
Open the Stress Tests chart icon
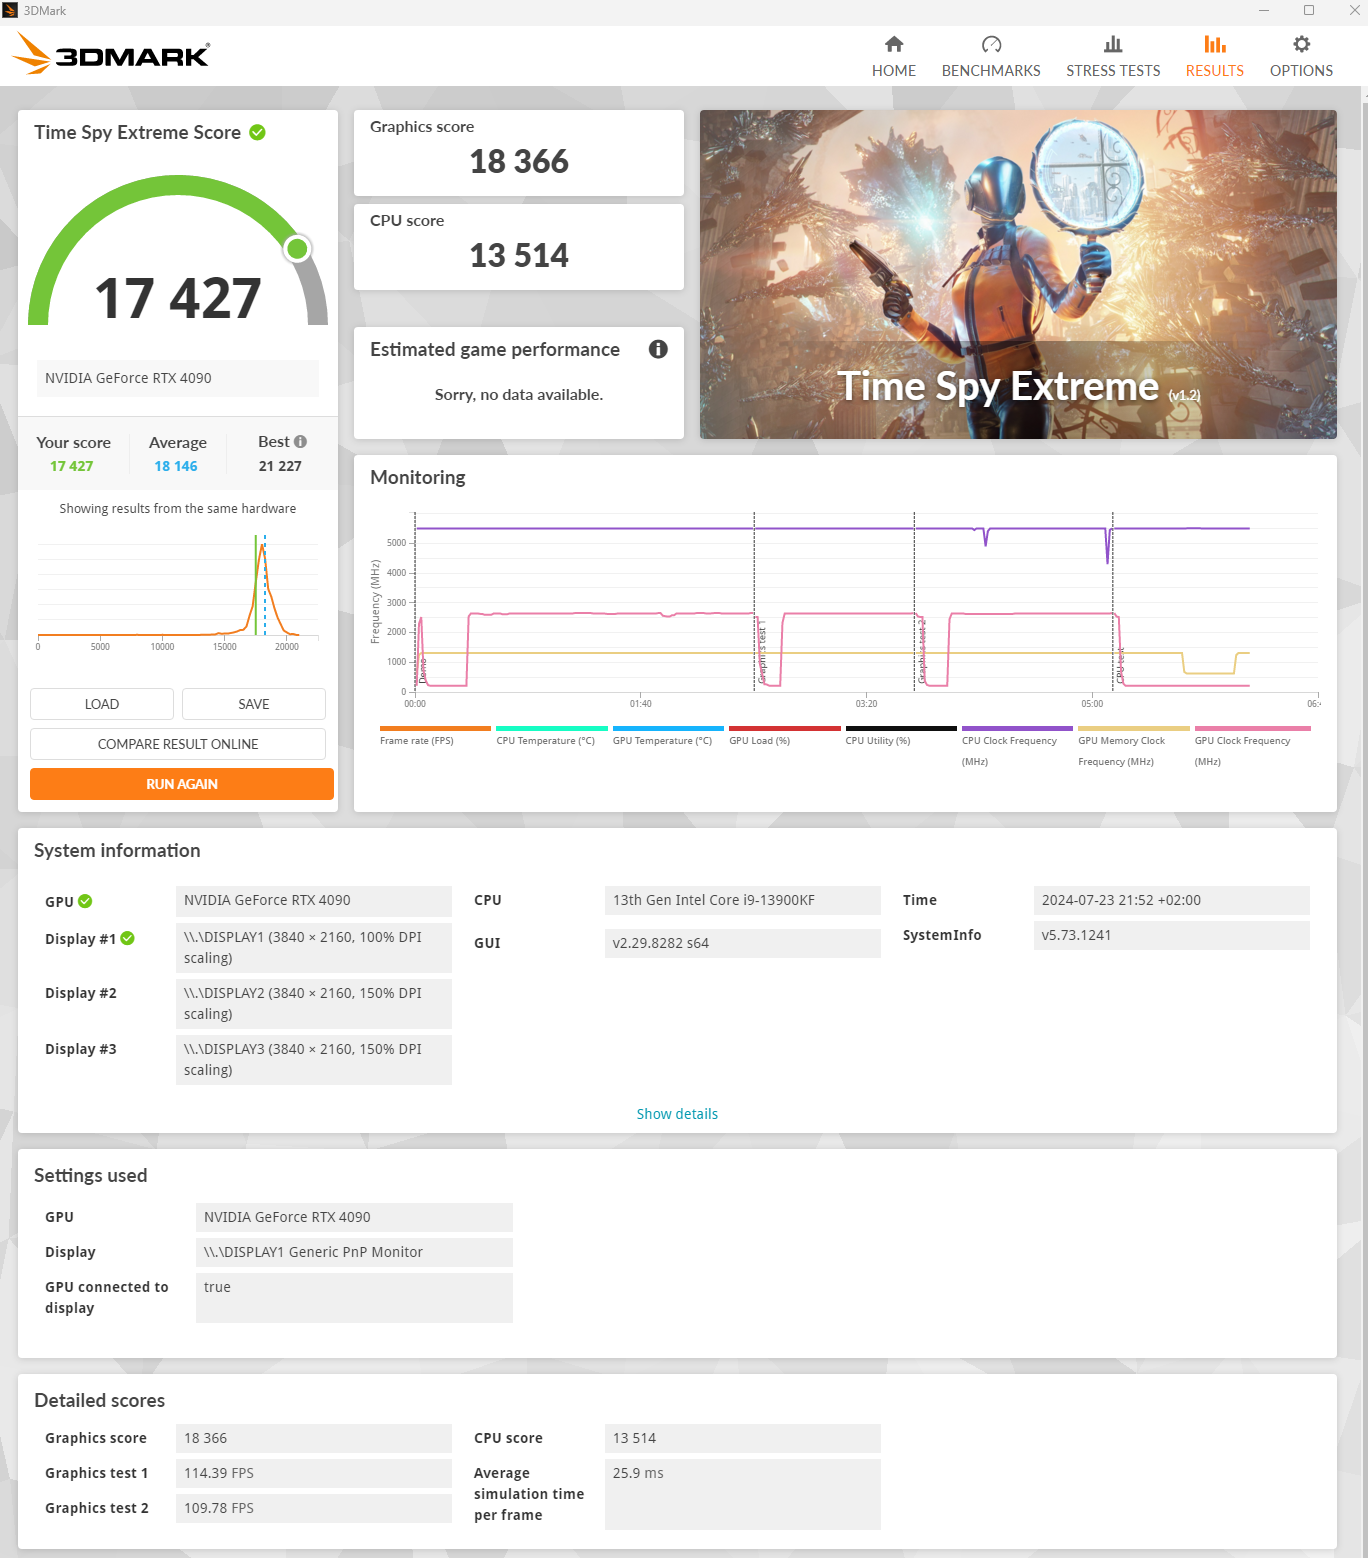pyautogui.click(x=1113, y=44)
